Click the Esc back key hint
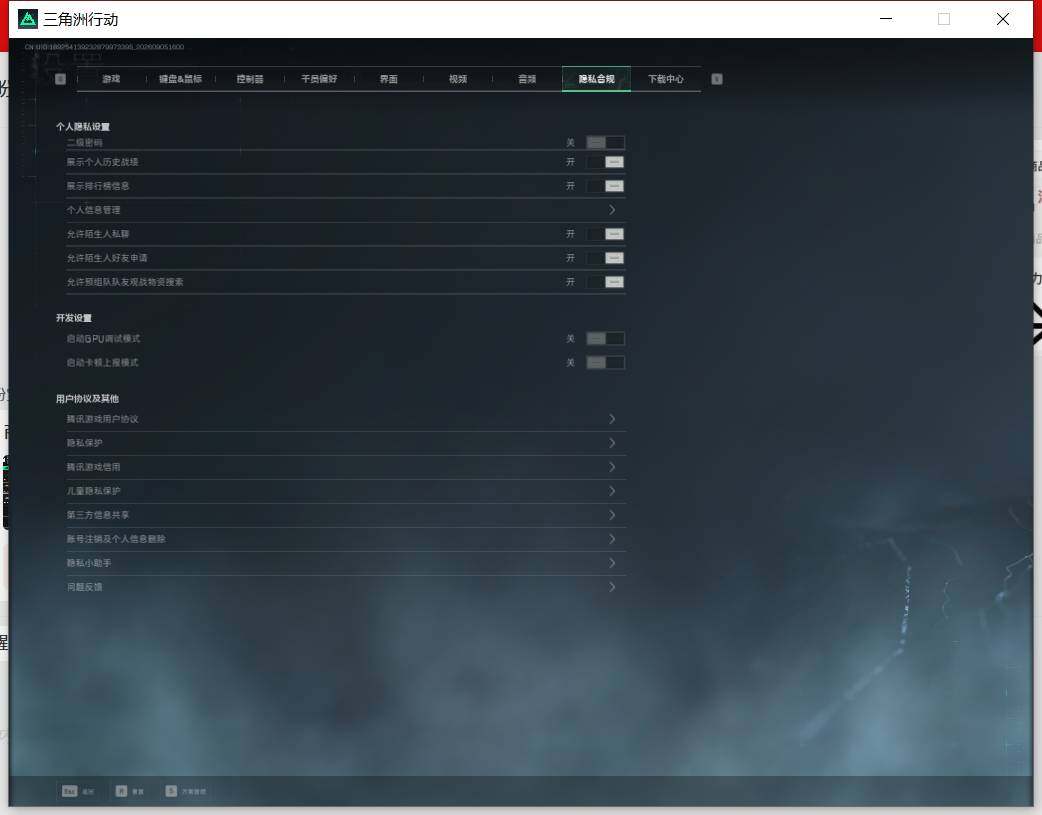Screen dimensions: 1042x815 click(78, 791)
